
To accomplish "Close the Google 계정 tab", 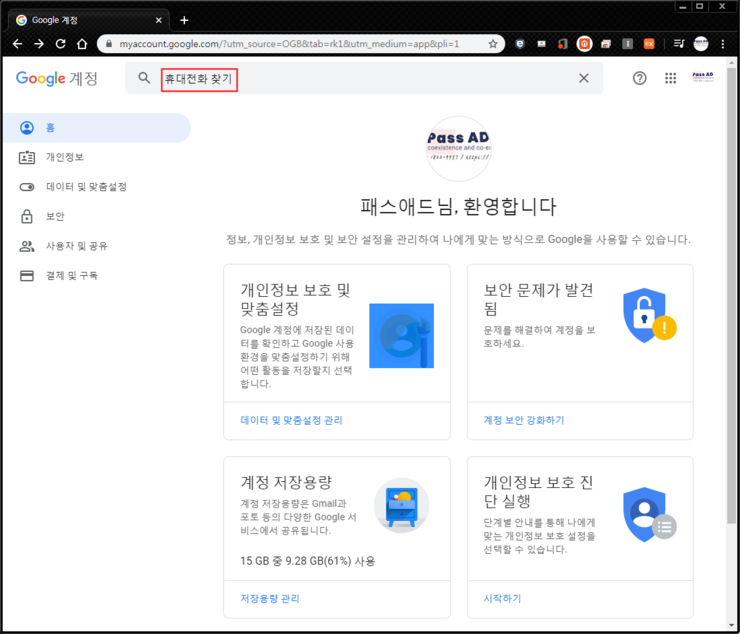I will (159, 20).
